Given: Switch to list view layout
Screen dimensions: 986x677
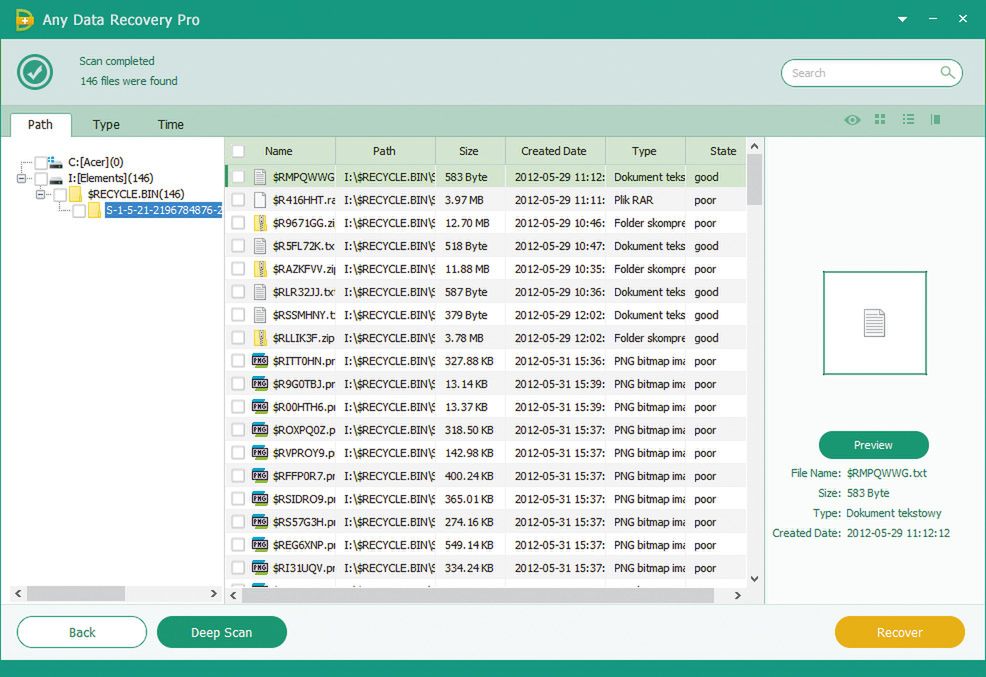Looking at the screenshot, I should click(x=908, y=120).
